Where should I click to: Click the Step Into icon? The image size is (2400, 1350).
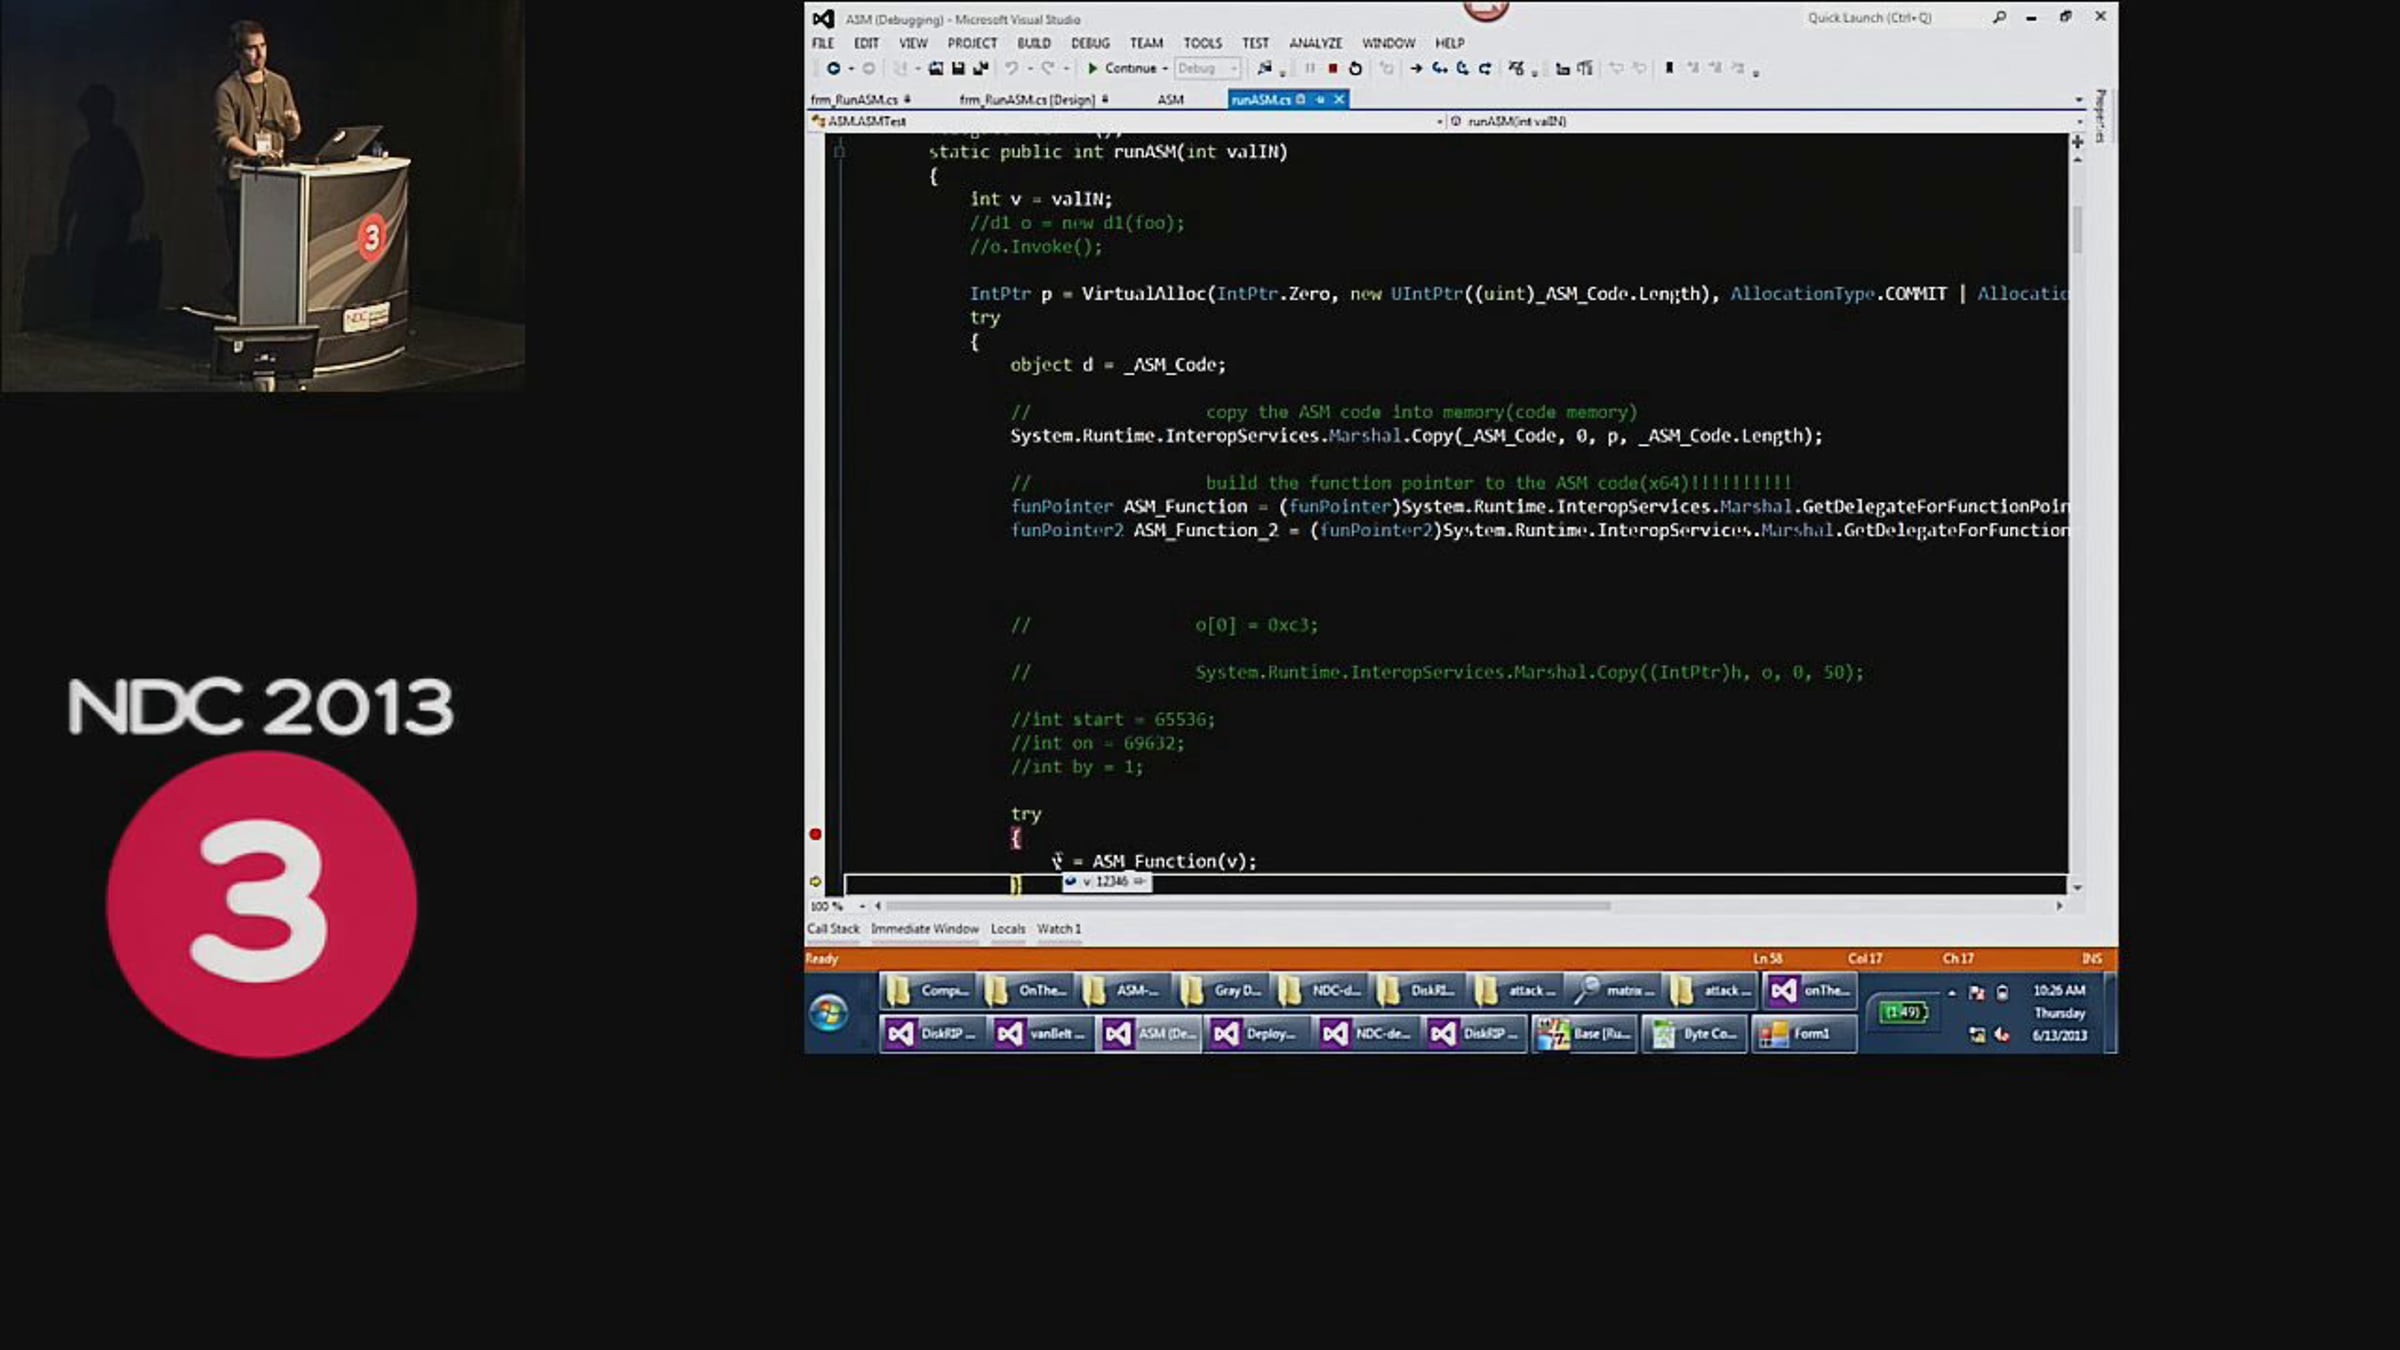coord(1439,69)
